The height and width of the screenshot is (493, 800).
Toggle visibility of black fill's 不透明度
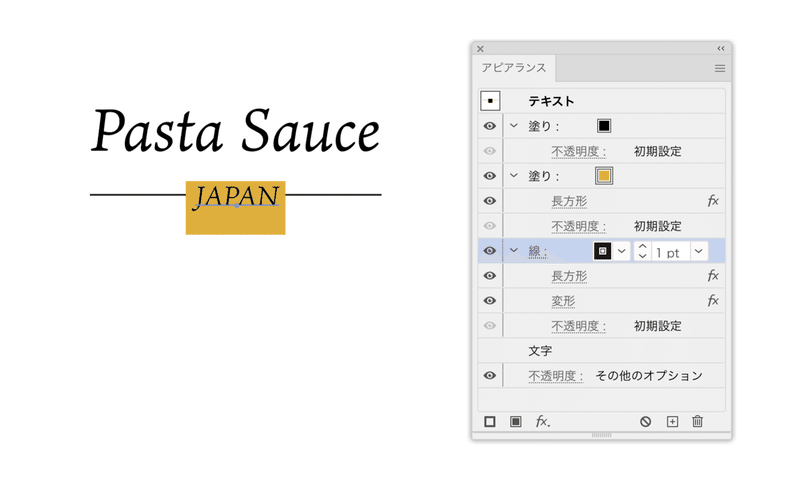click(490, 151)
